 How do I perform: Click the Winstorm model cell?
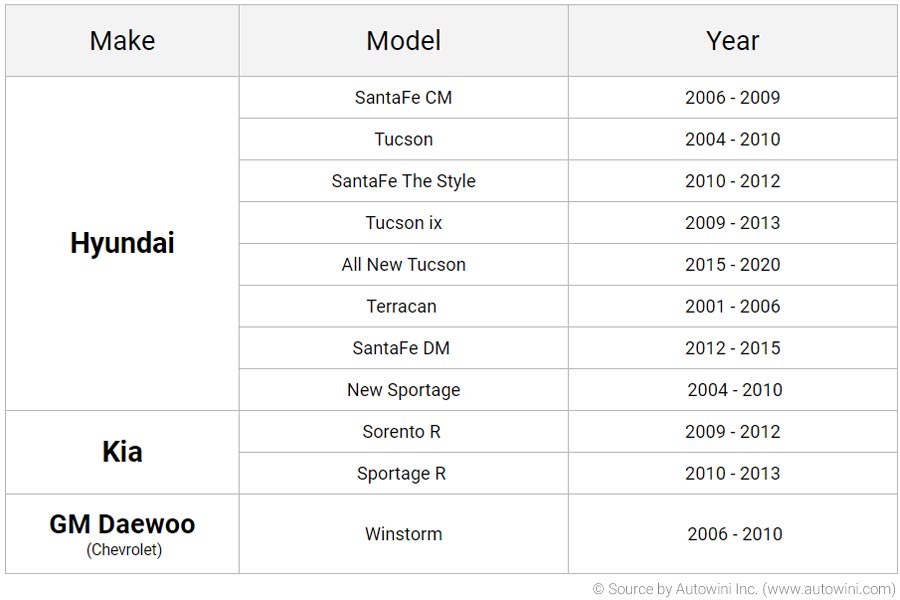click(x=403, y=534)
